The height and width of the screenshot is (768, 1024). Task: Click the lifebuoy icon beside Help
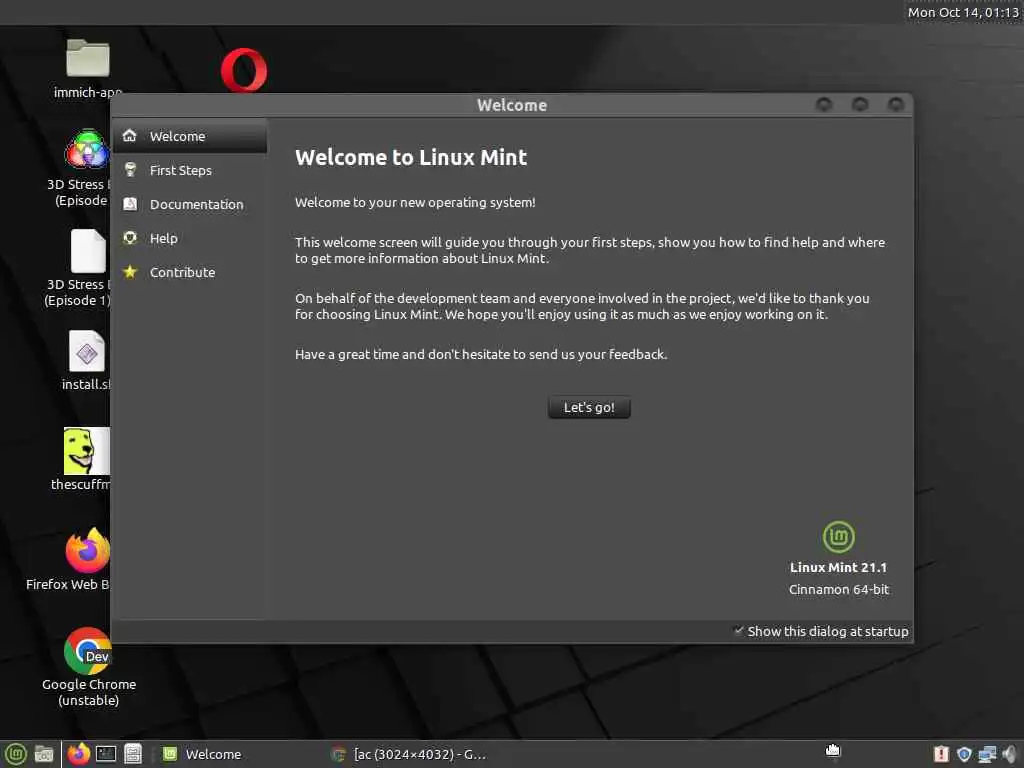[x=130, y=238]
